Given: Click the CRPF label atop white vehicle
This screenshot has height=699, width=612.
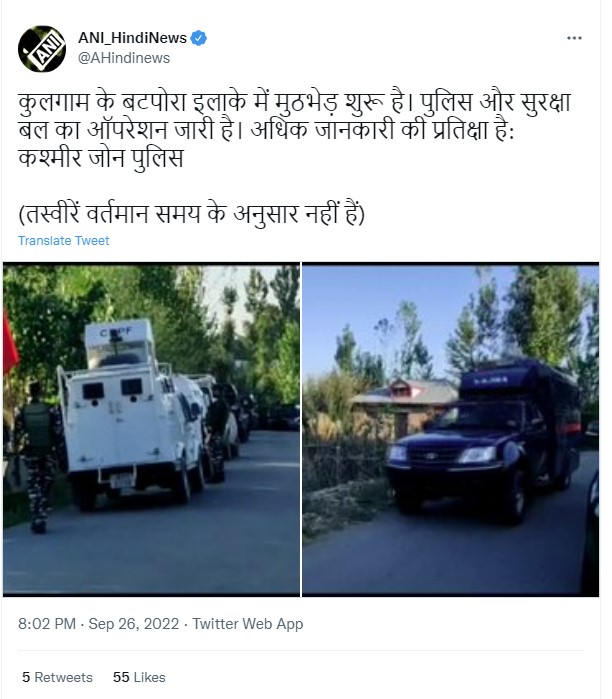Looking at the screenshot, I should 116,332.
